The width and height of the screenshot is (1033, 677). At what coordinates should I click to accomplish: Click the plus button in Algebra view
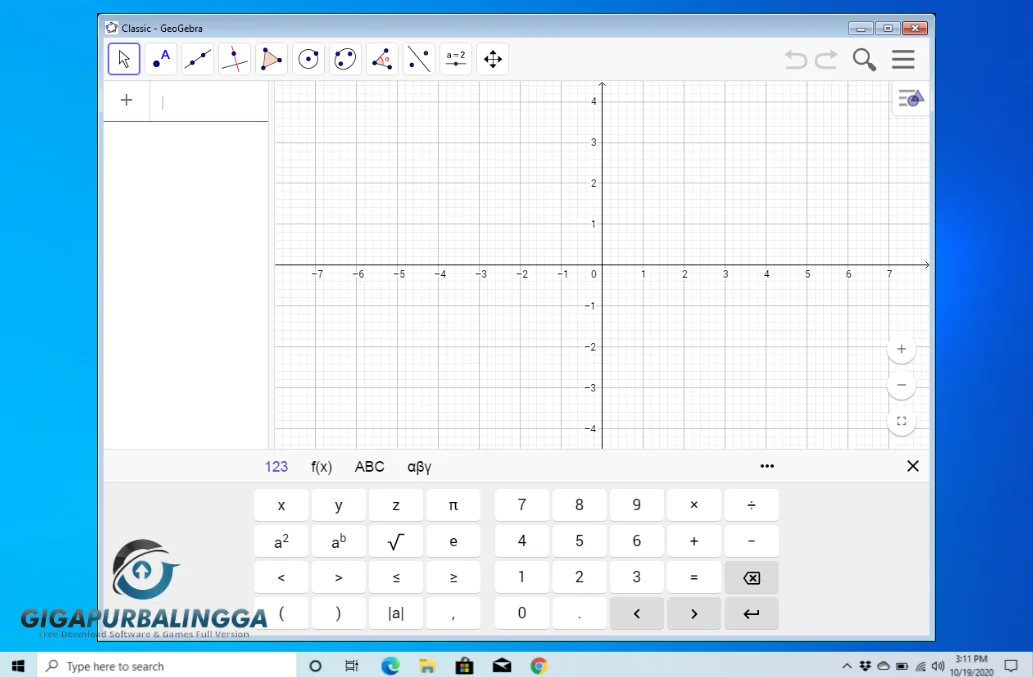point(126,100)
